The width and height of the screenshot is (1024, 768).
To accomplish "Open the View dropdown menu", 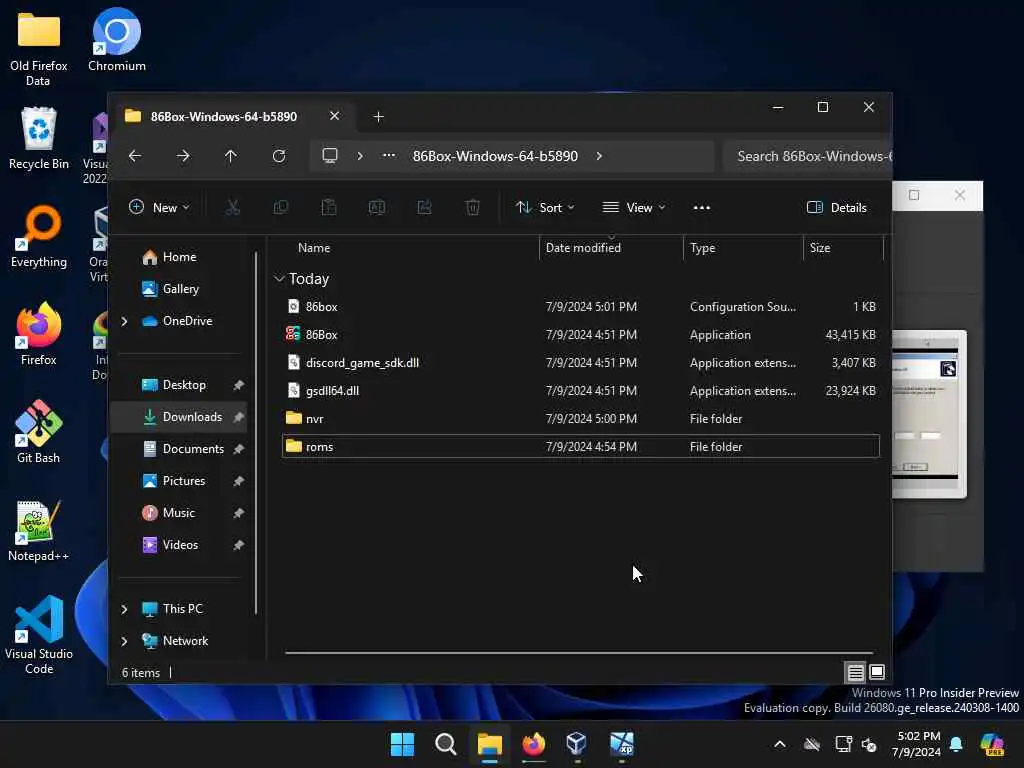I will coord(633,208).
